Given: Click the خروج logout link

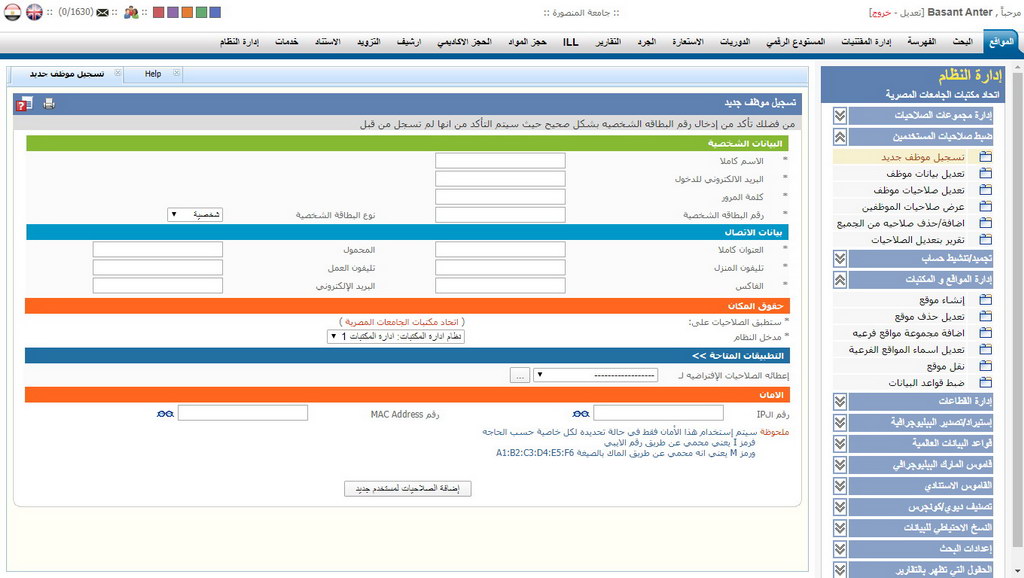Looking at the screenshot, I should (881, 13).
